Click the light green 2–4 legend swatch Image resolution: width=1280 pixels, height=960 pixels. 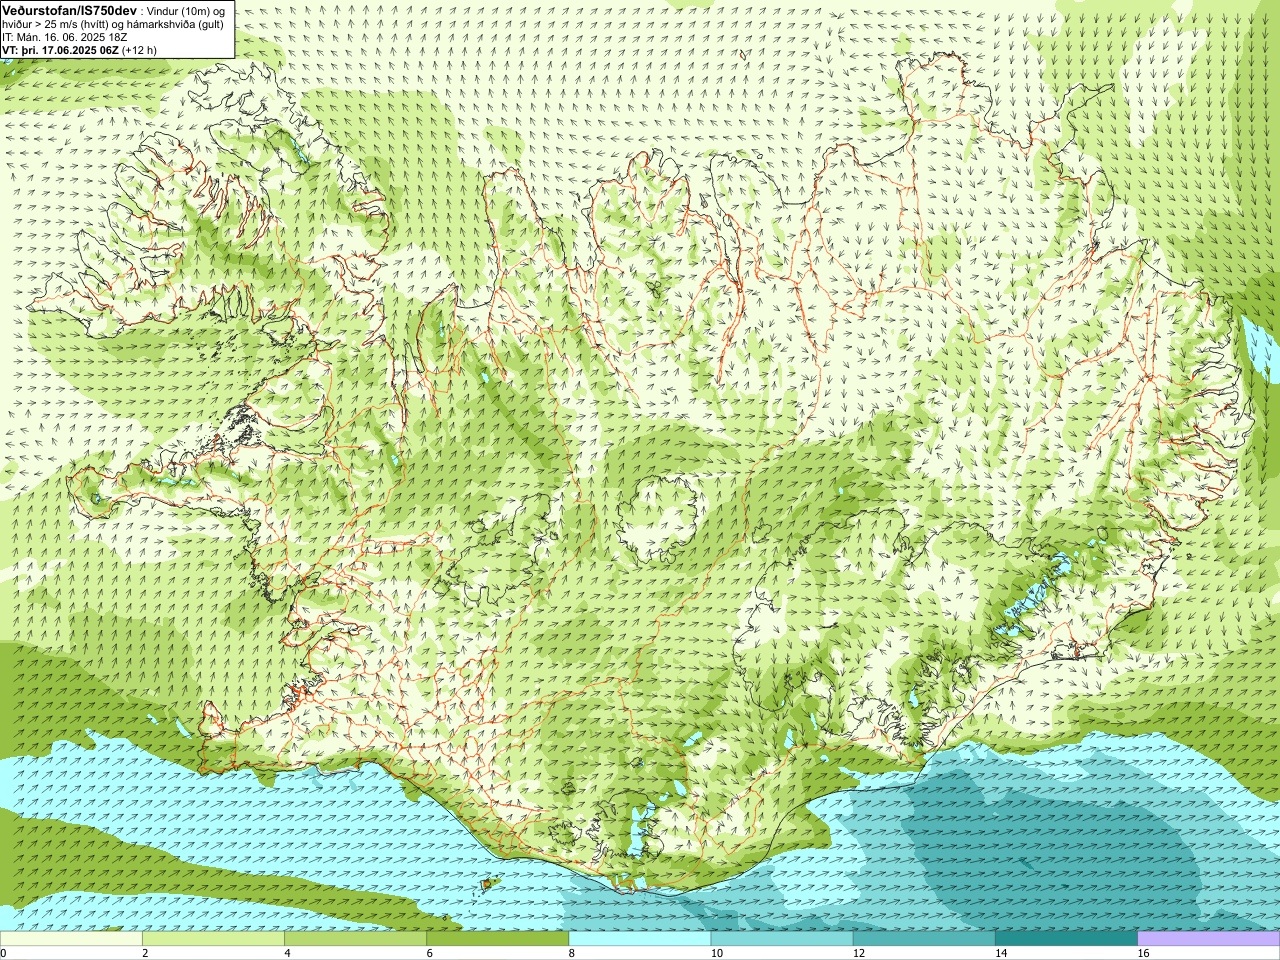[x=213, y=939]
